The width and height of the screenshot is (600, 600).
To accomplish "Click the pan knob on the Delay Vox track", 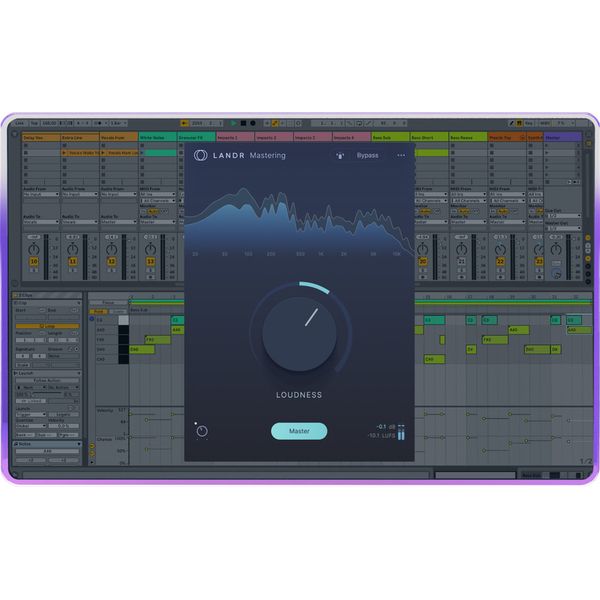I will point(34,249).
